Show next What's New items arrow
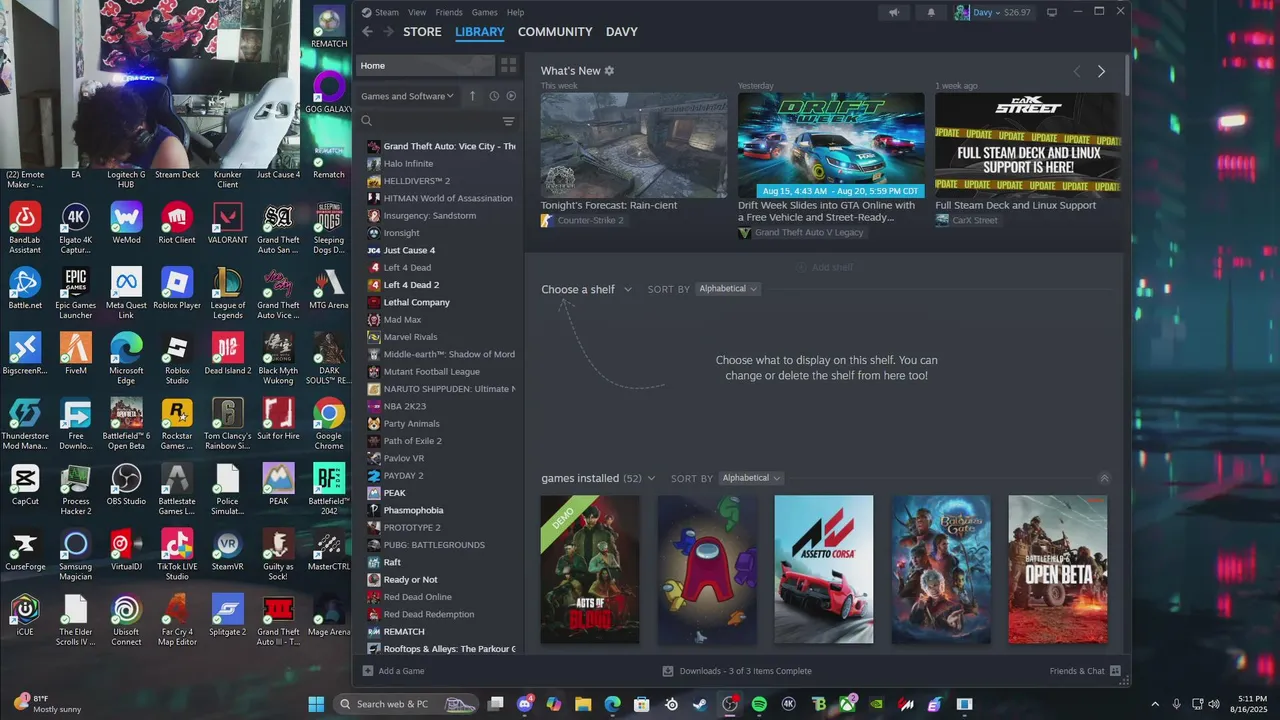 (1101, 71)
